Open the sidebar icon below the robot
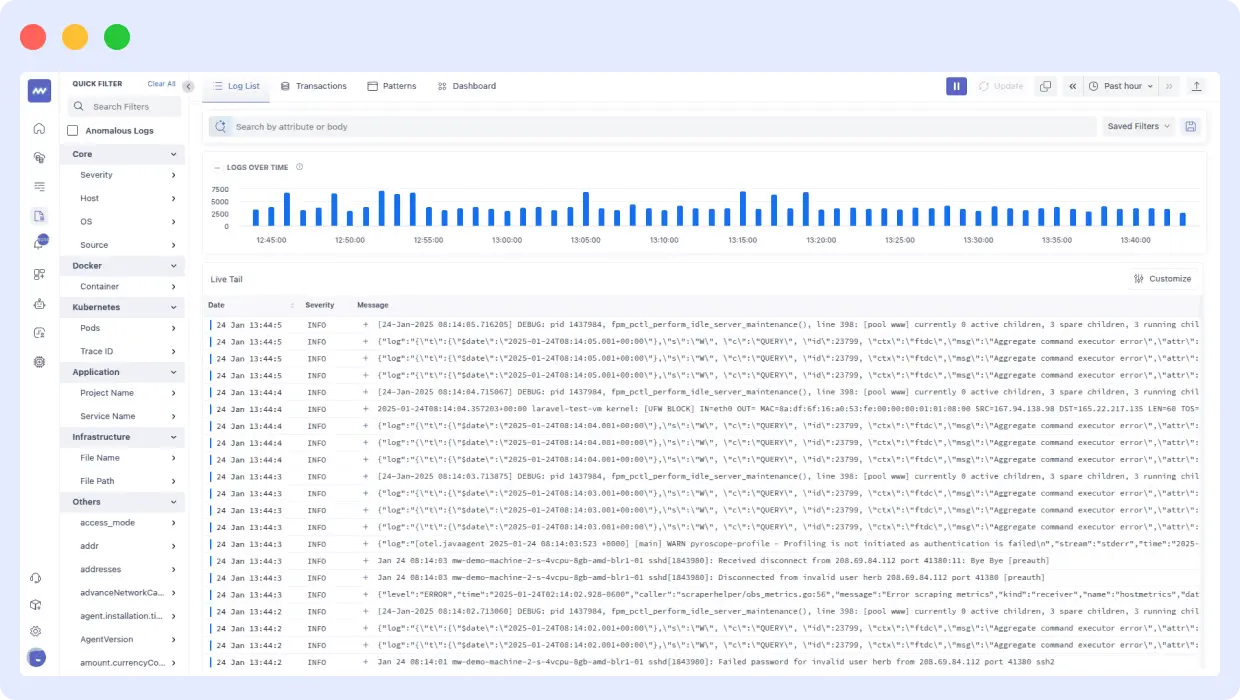 [x=39, y=332]
